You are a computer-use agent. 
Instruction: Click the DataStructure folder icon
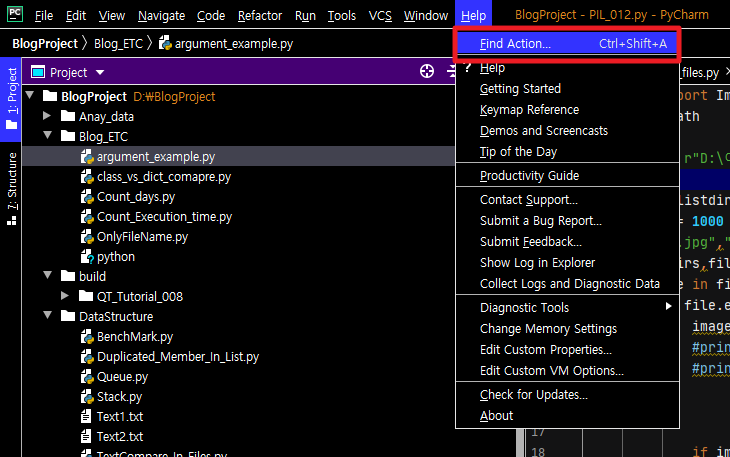68,316
